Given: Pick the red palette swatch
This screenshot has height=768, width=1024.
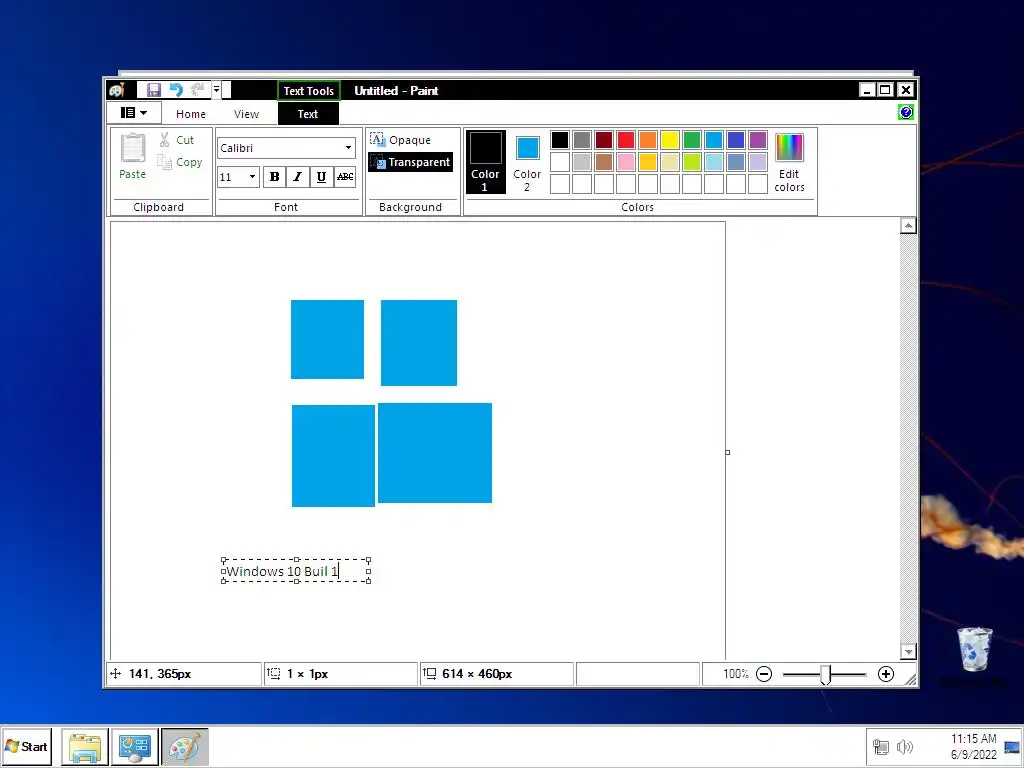Looking at the screenshot, I should (x=626, y=140).
